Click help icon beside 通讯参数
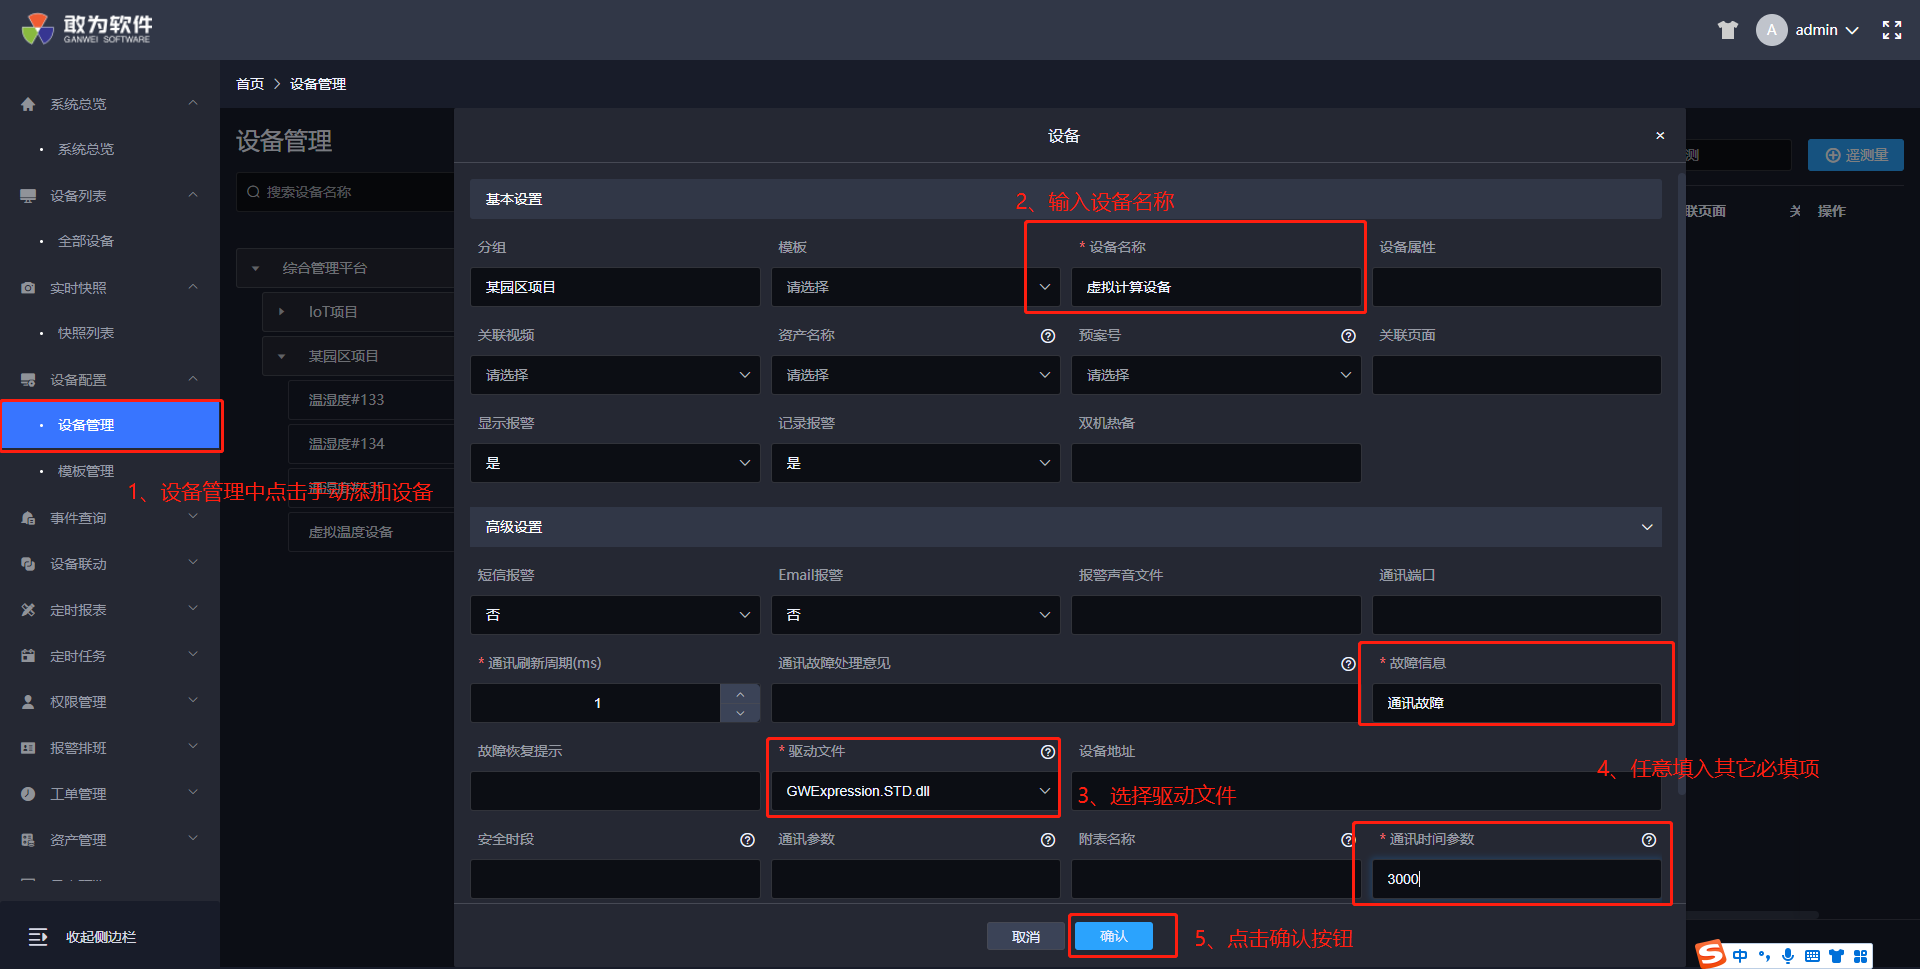The height and width of the screenshot is (969, 1920). 1047,840
